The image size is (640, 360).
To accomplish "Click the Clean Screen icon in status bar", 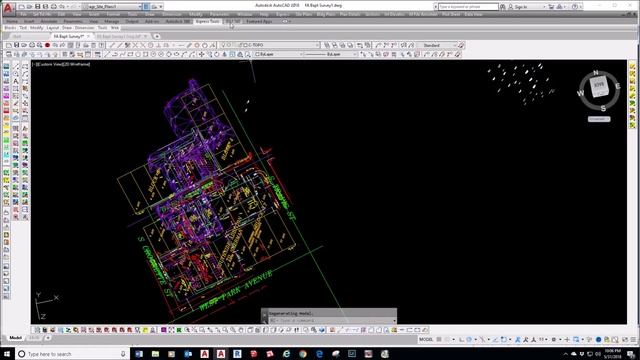I will [625, 340].
